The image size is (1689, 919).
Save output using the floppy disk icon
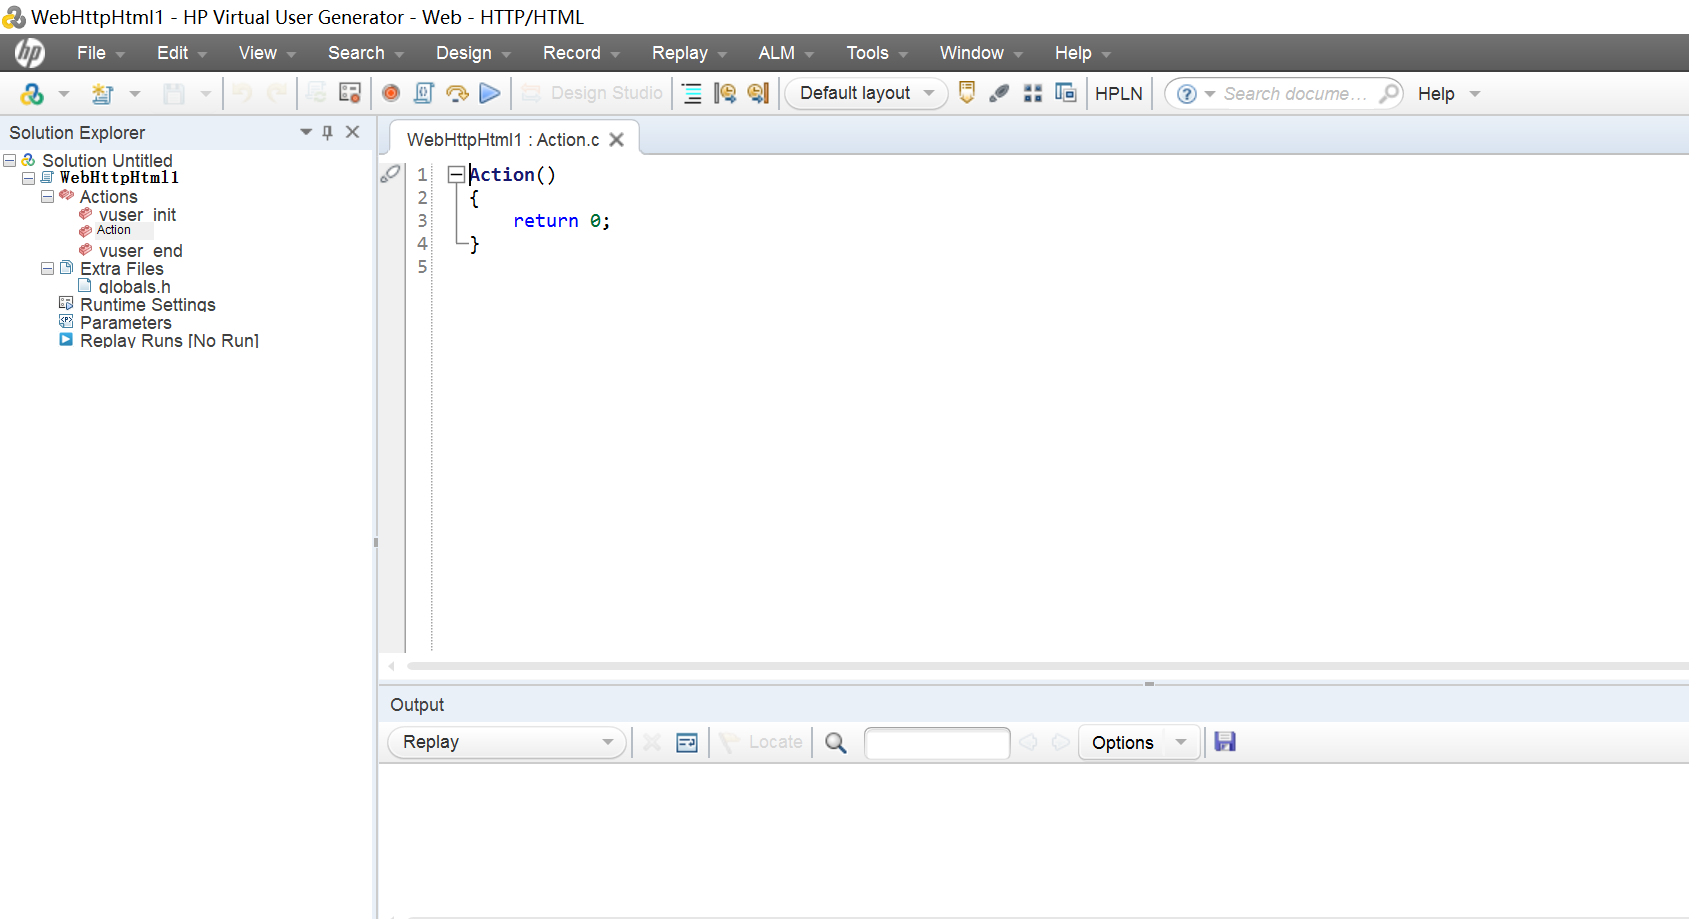[1225, 741]
